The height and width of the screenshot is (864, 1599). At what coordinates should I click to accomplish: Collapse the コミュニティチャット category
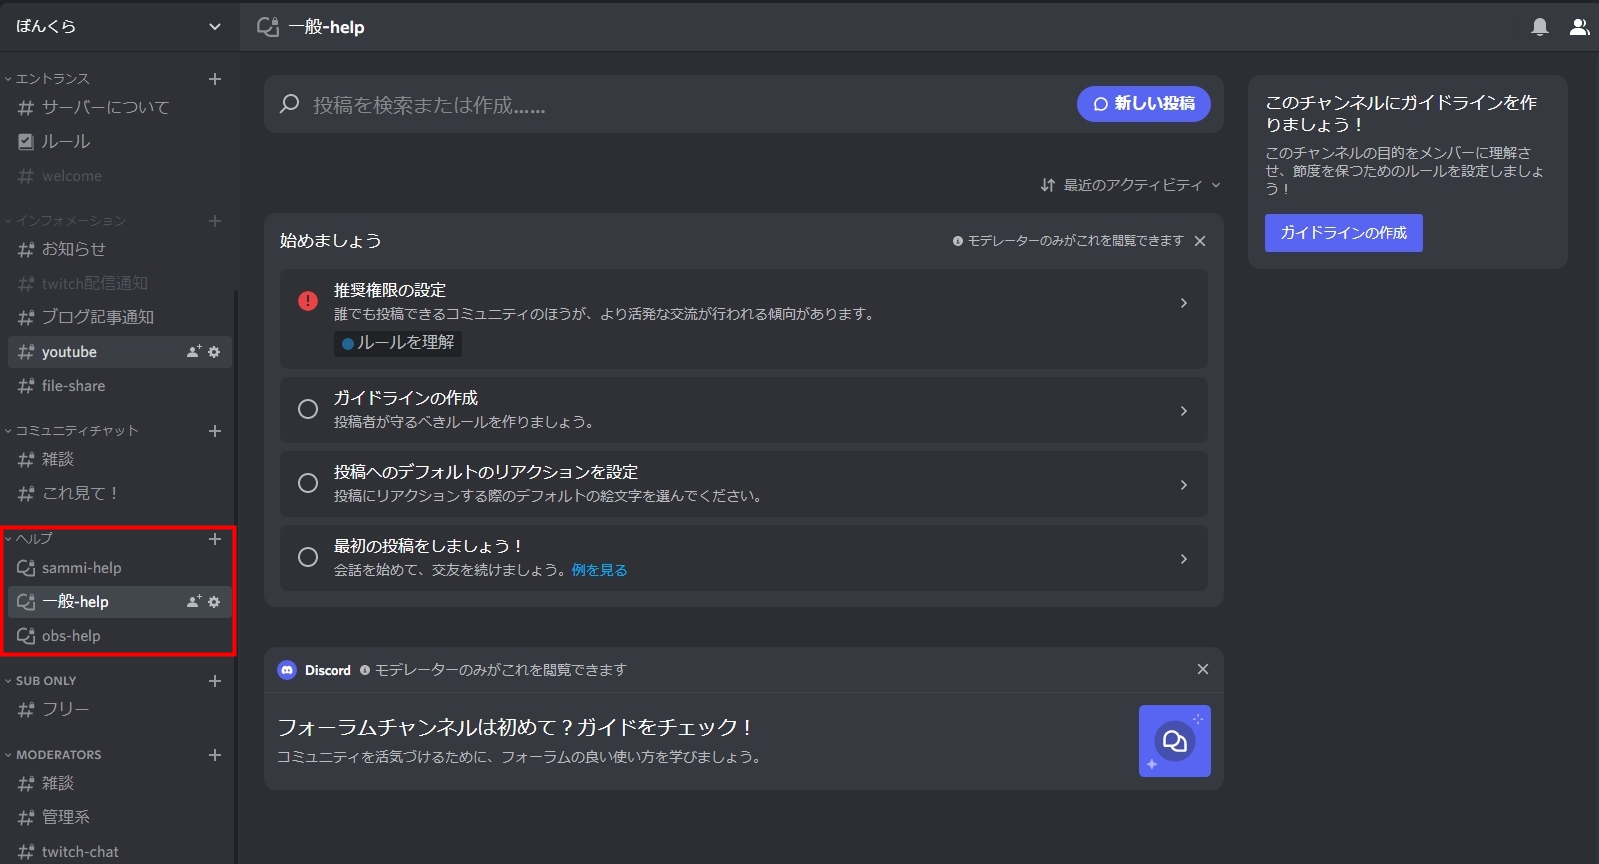pyautogui.click(x=70, y=431)
